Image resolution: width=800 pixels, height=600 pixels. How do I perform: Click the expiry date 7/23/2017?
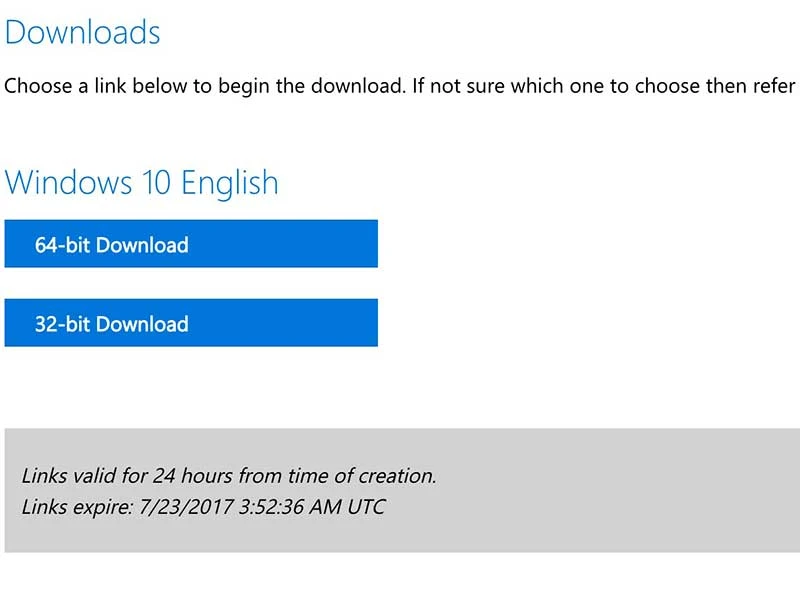[182, 507]
